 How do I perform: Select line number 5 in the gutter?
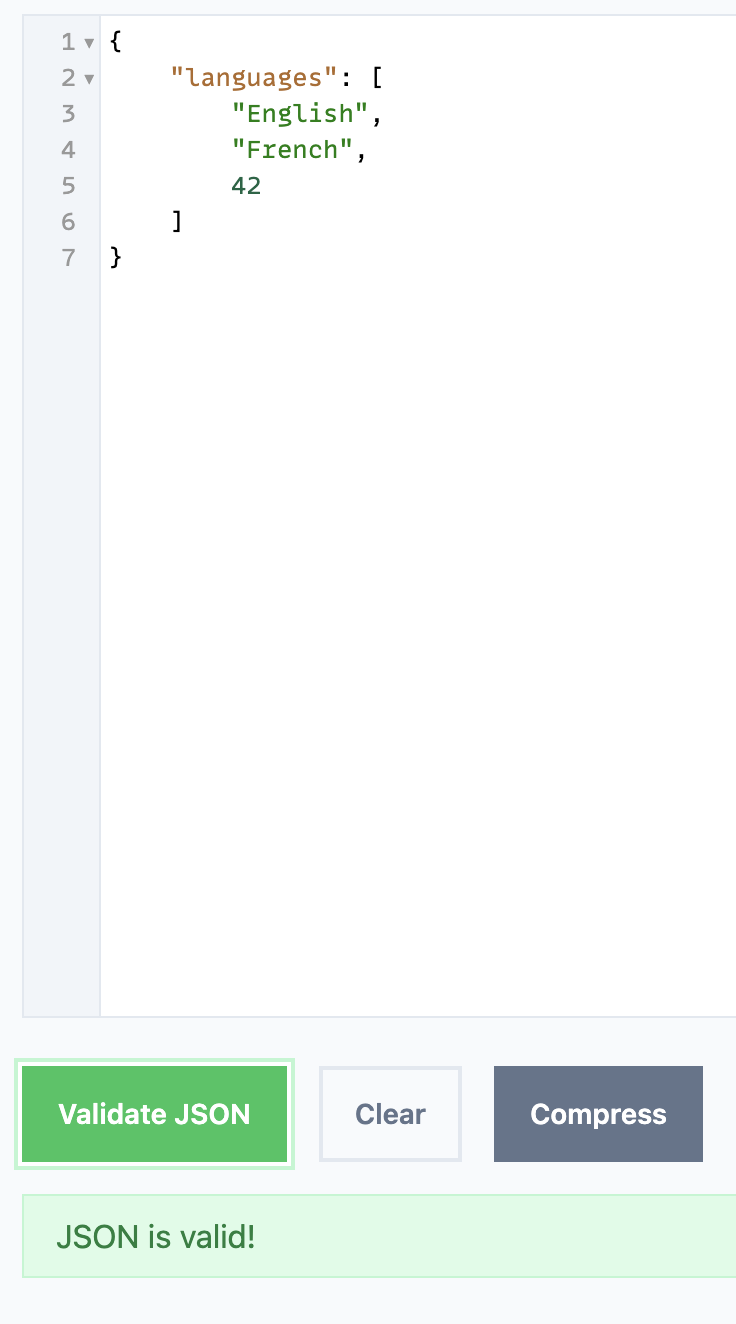(69, 186)
